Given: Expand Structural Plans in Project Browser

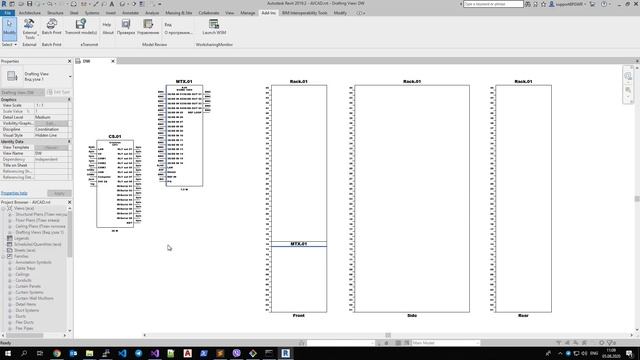Looking at the screenshot, I should pos(10,214).
